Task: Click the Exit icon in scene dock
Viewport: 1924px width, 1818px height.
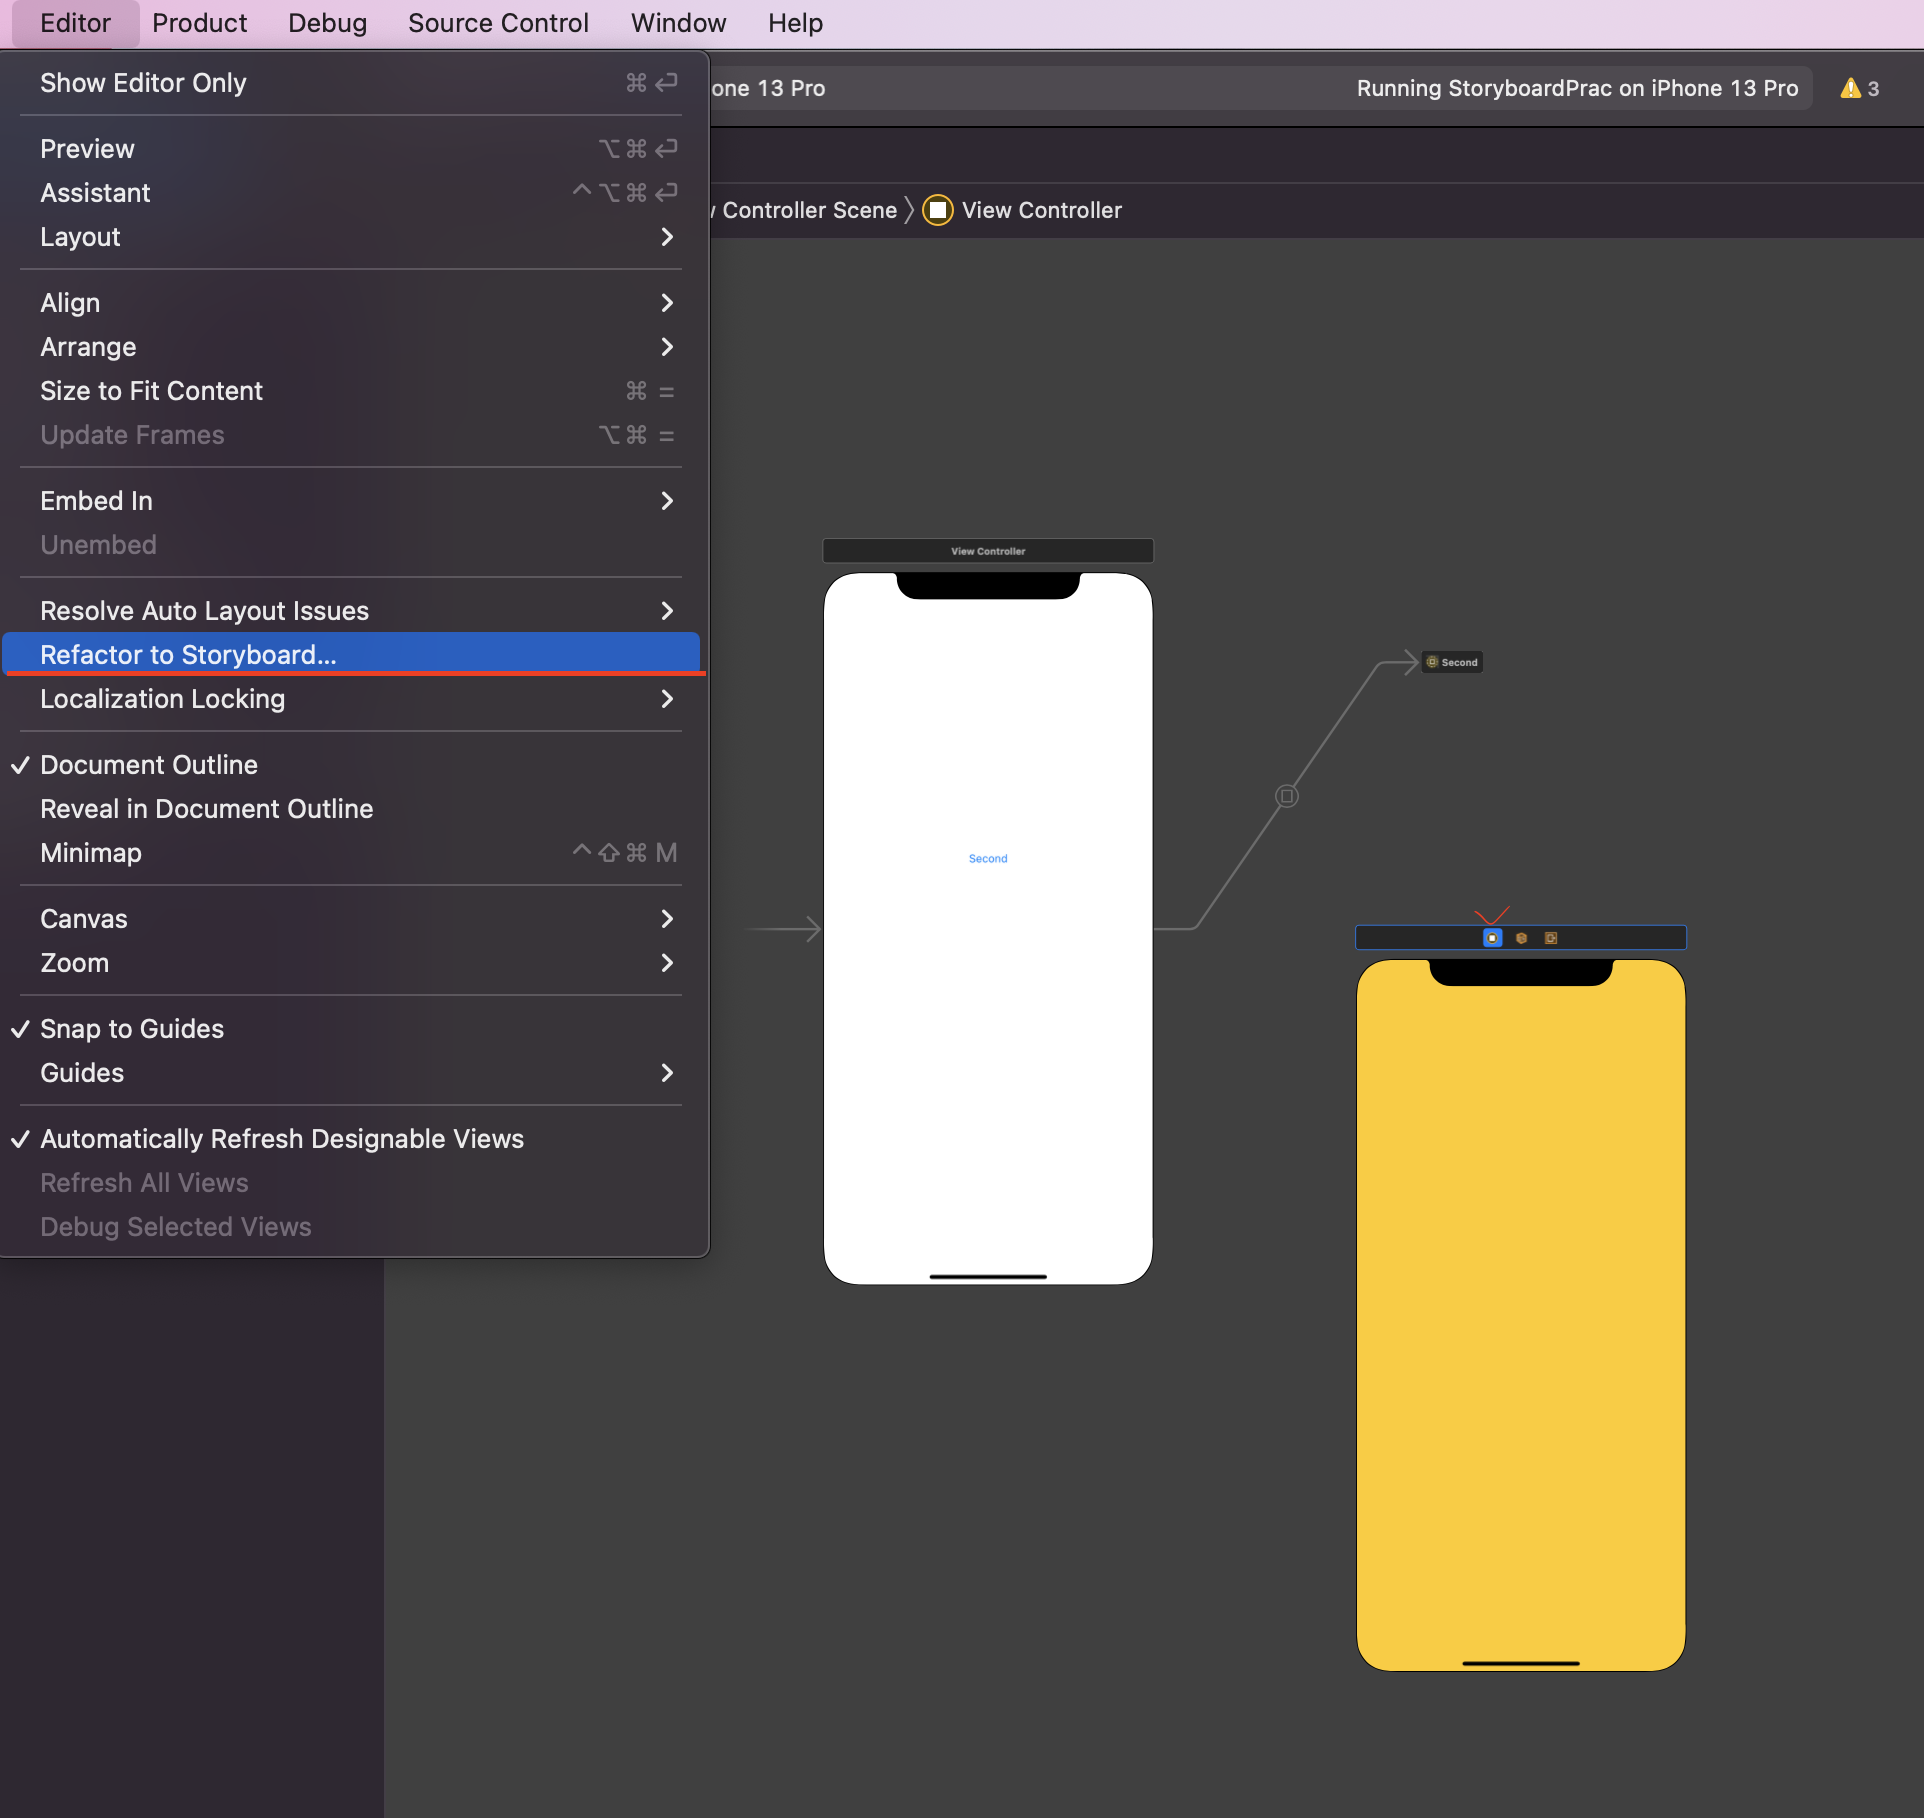Action: [1551, 938]
